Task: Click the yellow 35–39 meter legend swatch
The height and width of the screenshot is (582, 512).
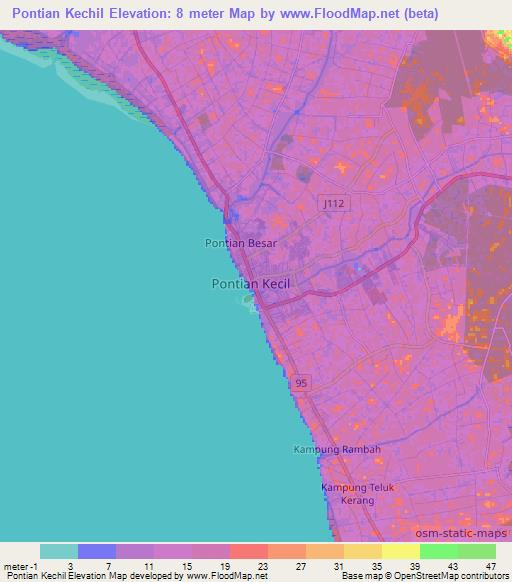Action: point(401,552)
